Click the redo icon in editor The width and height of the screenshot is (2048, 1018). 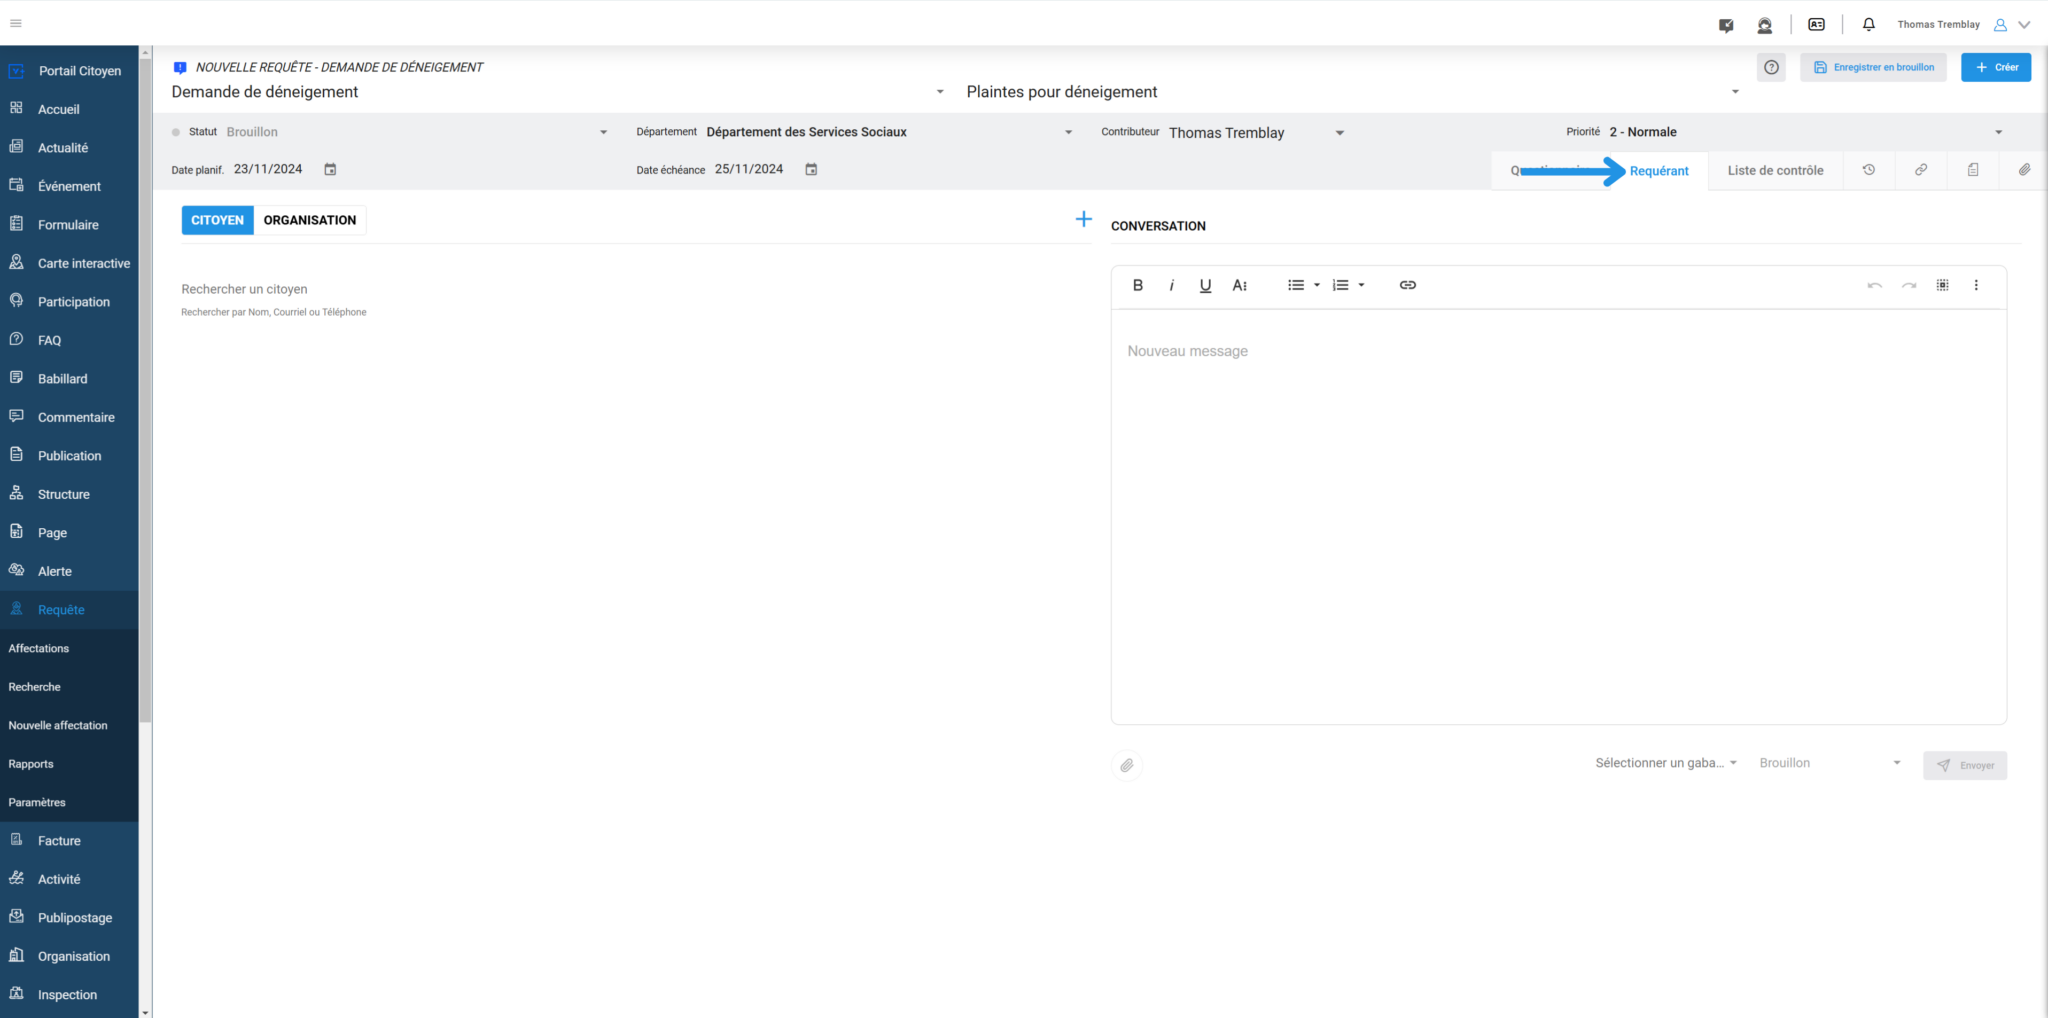click(x=1909, y=285)
